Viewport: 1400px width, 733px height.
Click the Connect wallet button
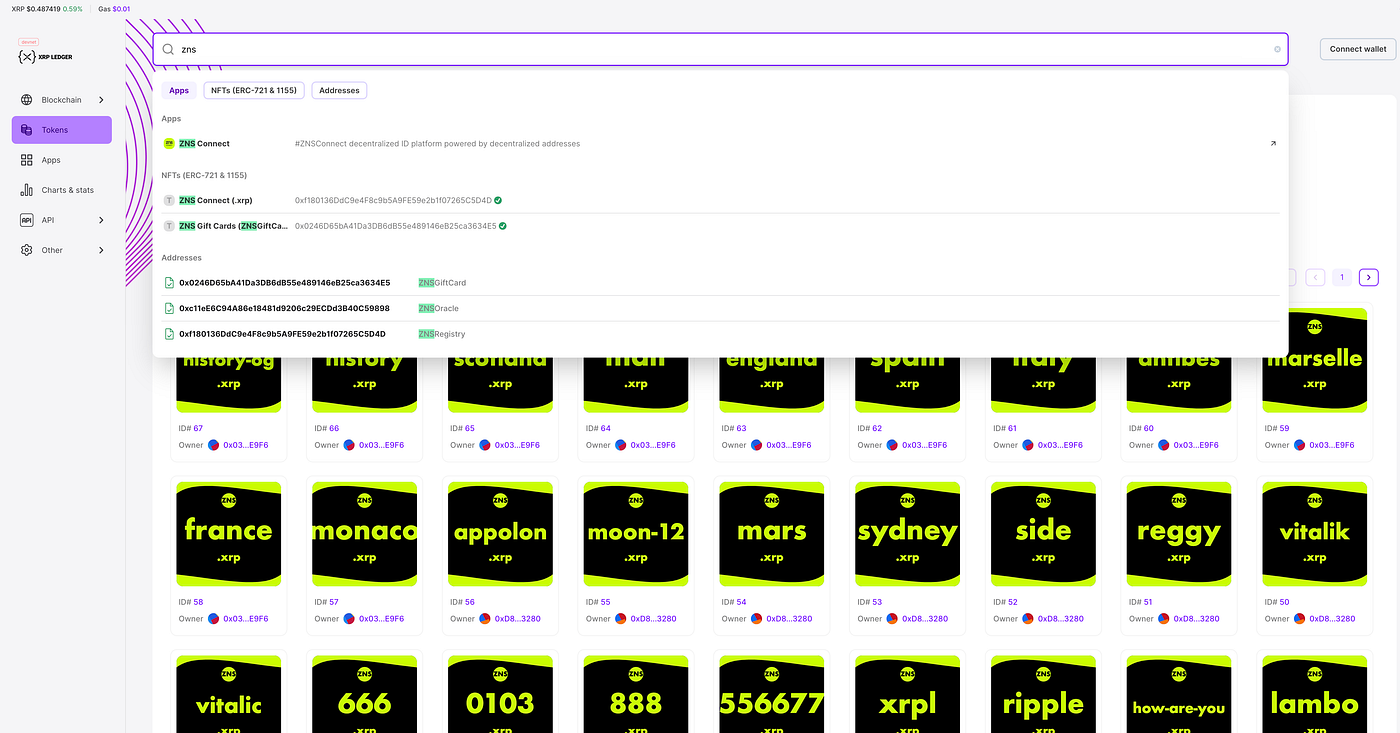(x=1358, y=49)
